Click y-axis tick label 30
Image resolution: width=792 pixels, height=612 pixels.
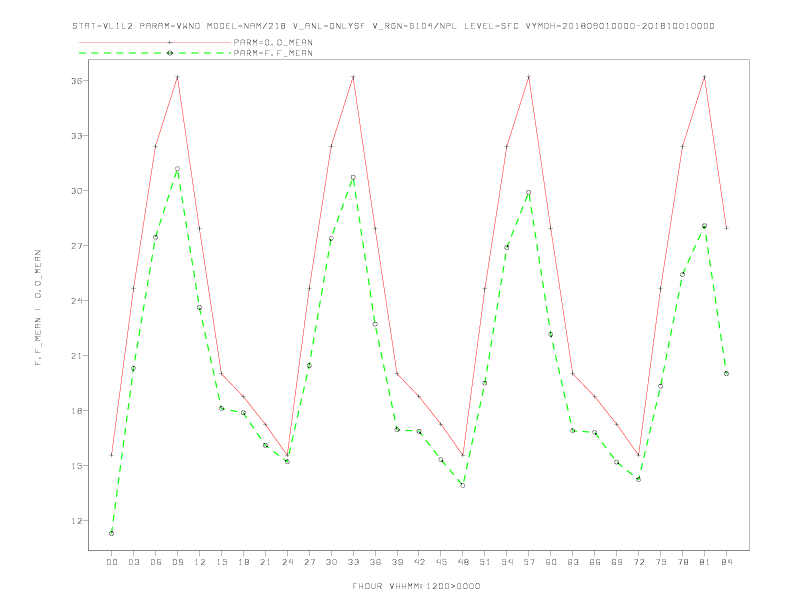(x=76, y=191)
